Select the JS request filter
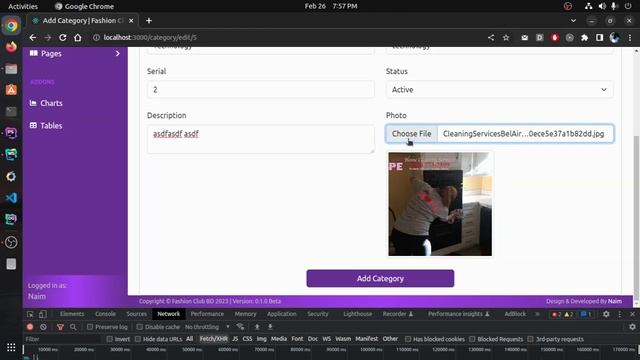The height and width of the screenshot is (360, 640). click(x=235, y=339)
